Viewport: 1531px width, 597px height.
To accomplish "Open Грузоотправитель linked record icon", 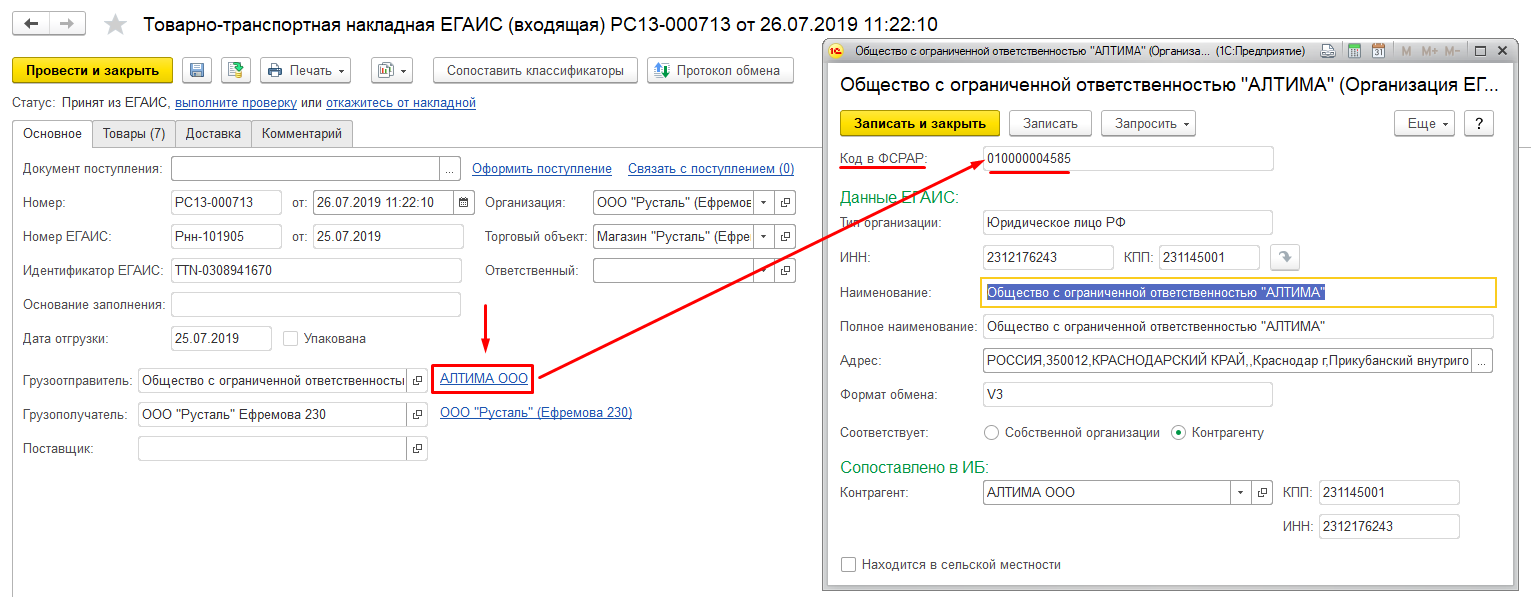I will [x=417, y=381].
